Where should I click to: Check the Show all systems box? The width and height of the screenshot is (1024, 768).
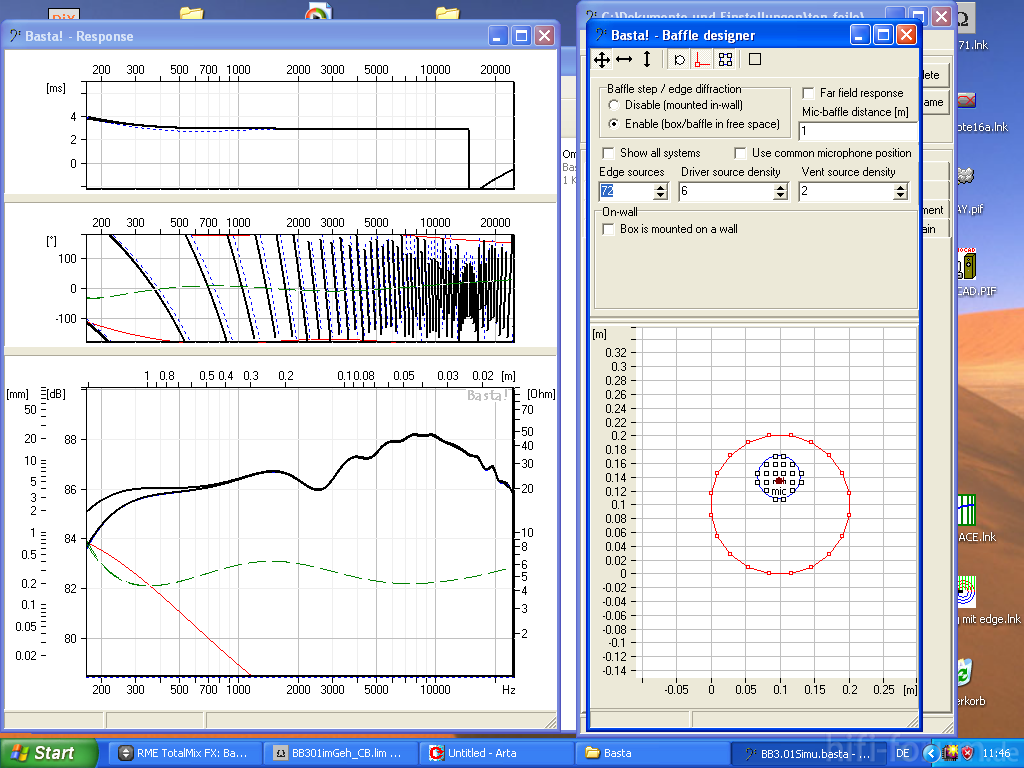point(608,153)
